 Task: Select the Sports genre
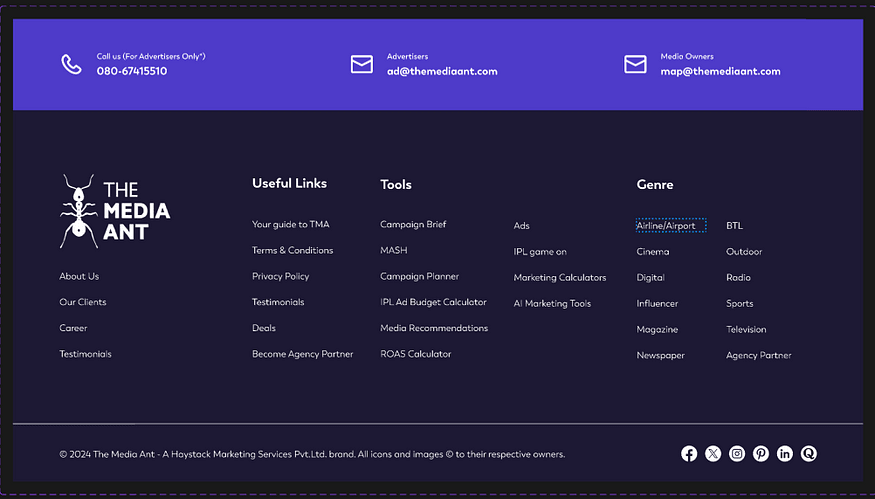point(739,304)
